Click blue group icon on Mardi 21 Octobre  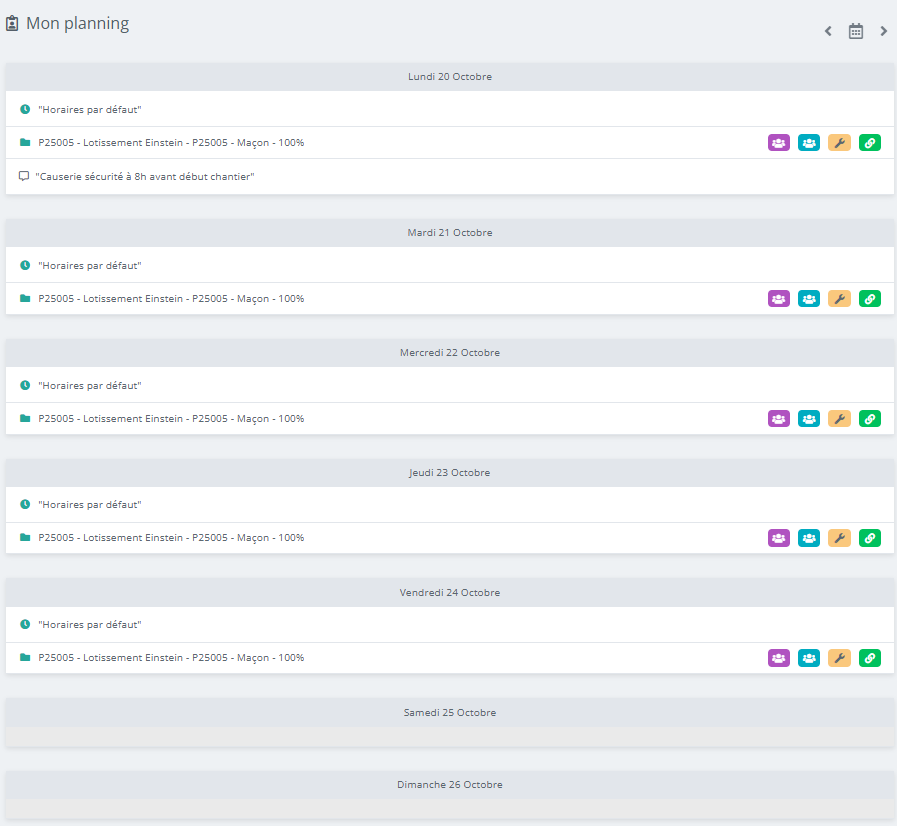tap(809, 299)
